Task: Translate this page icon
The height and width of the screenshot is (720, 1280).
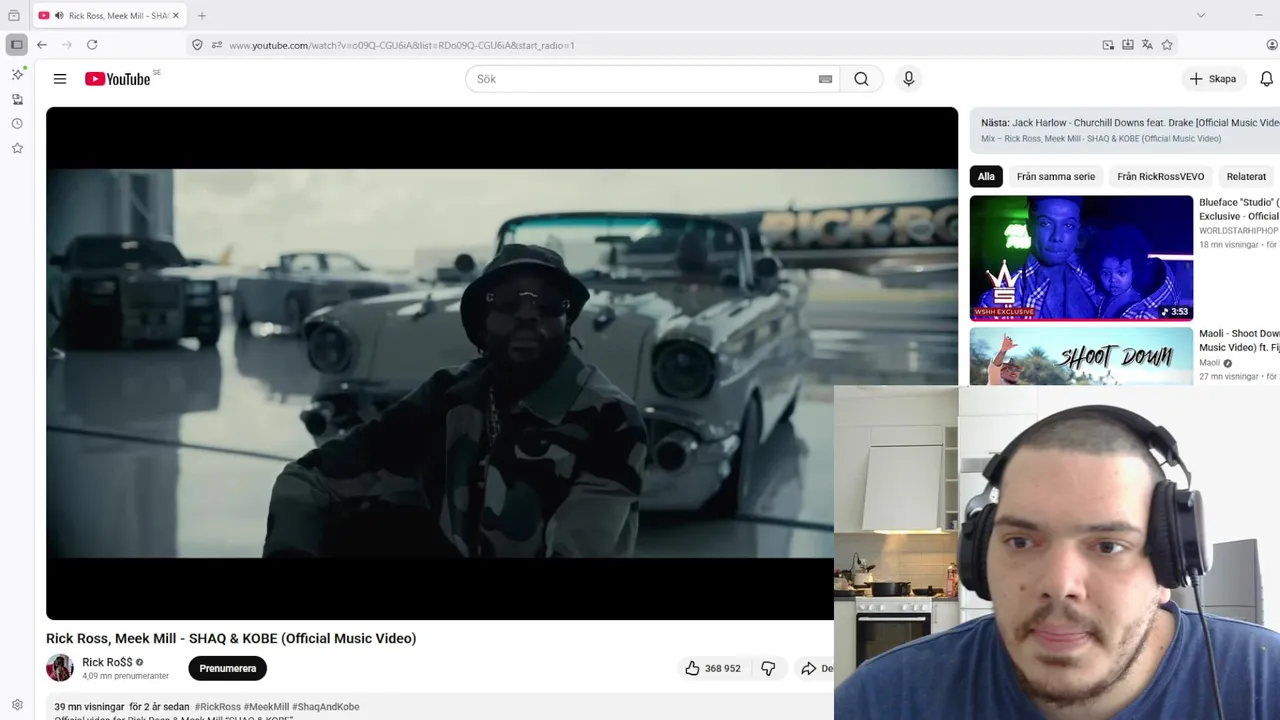Action: [1147, 45]
